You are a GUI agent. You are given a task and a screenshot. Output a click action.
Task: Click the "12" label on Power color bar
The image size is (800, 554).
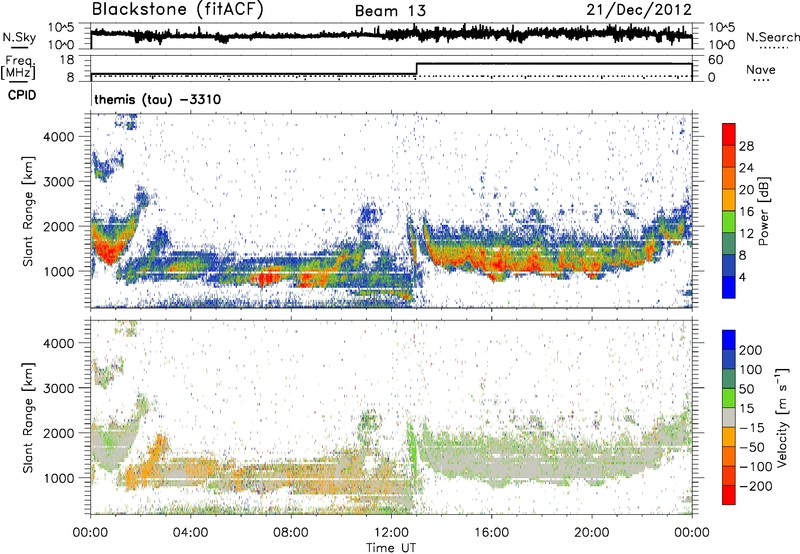(x=746, y=234)
